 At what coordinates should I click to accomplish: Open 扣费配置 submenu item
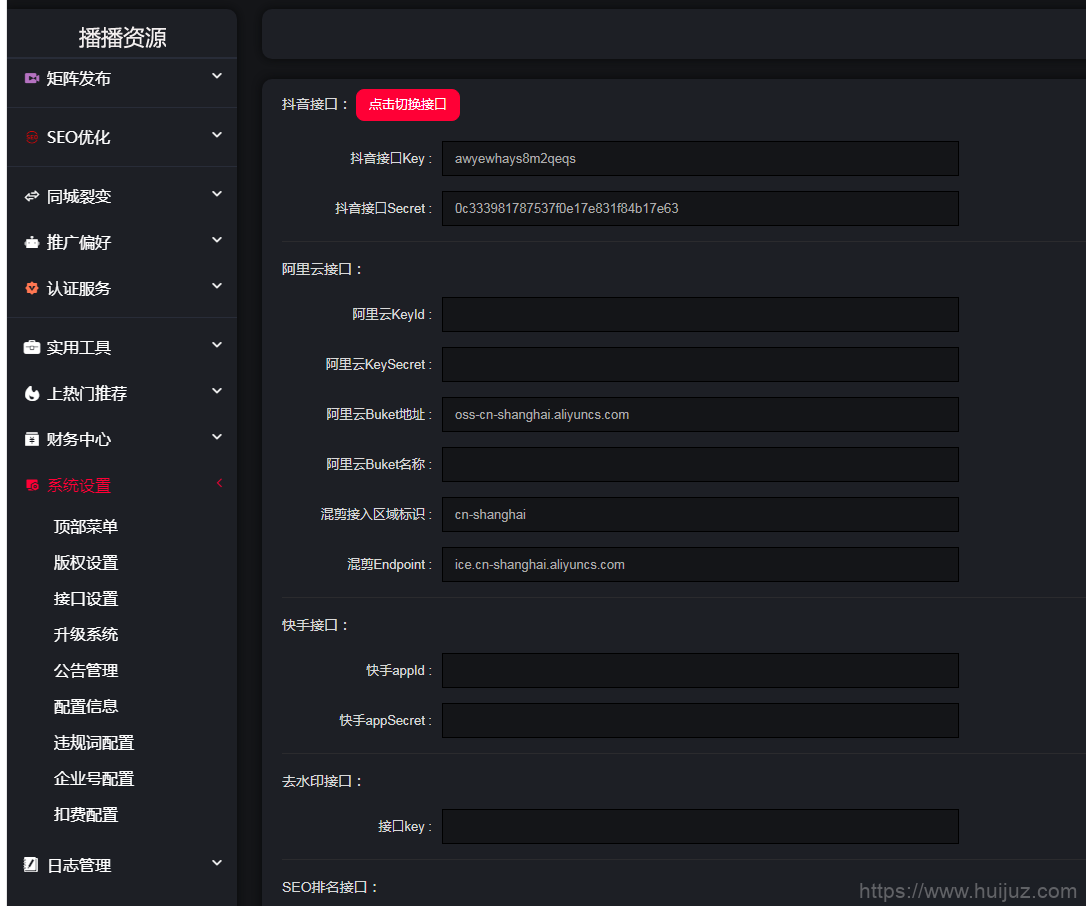tap(86, 815)
